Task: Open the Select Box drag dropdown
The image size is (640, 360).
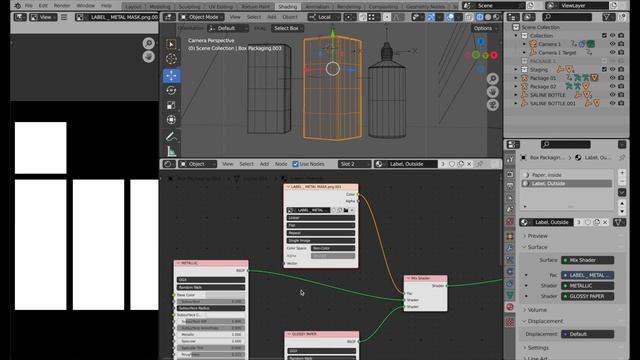Action: coord(289,28)
